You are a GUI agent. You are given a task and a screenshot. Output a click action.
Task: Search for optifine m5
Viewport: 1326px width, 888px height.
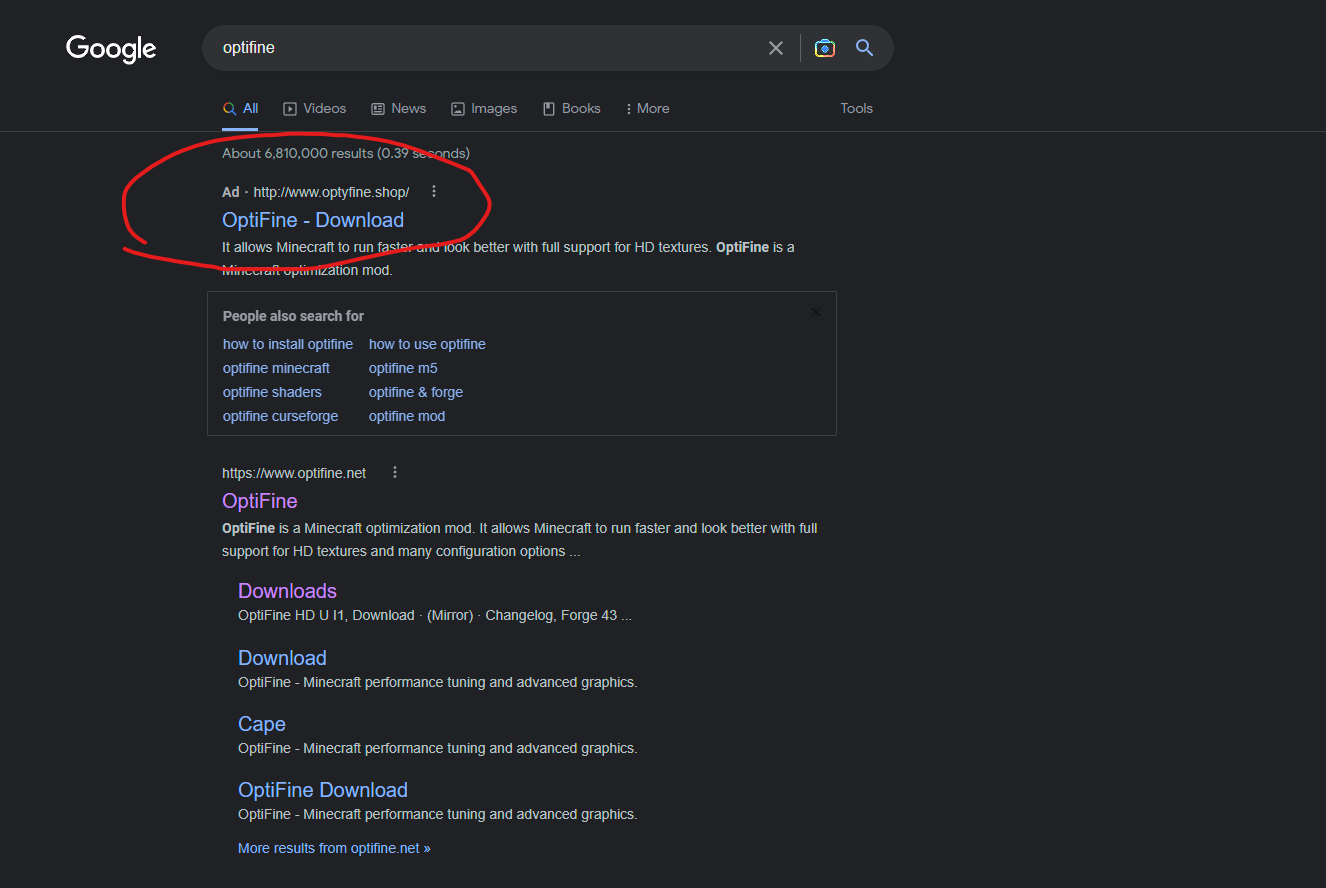[x=403, y=368]
